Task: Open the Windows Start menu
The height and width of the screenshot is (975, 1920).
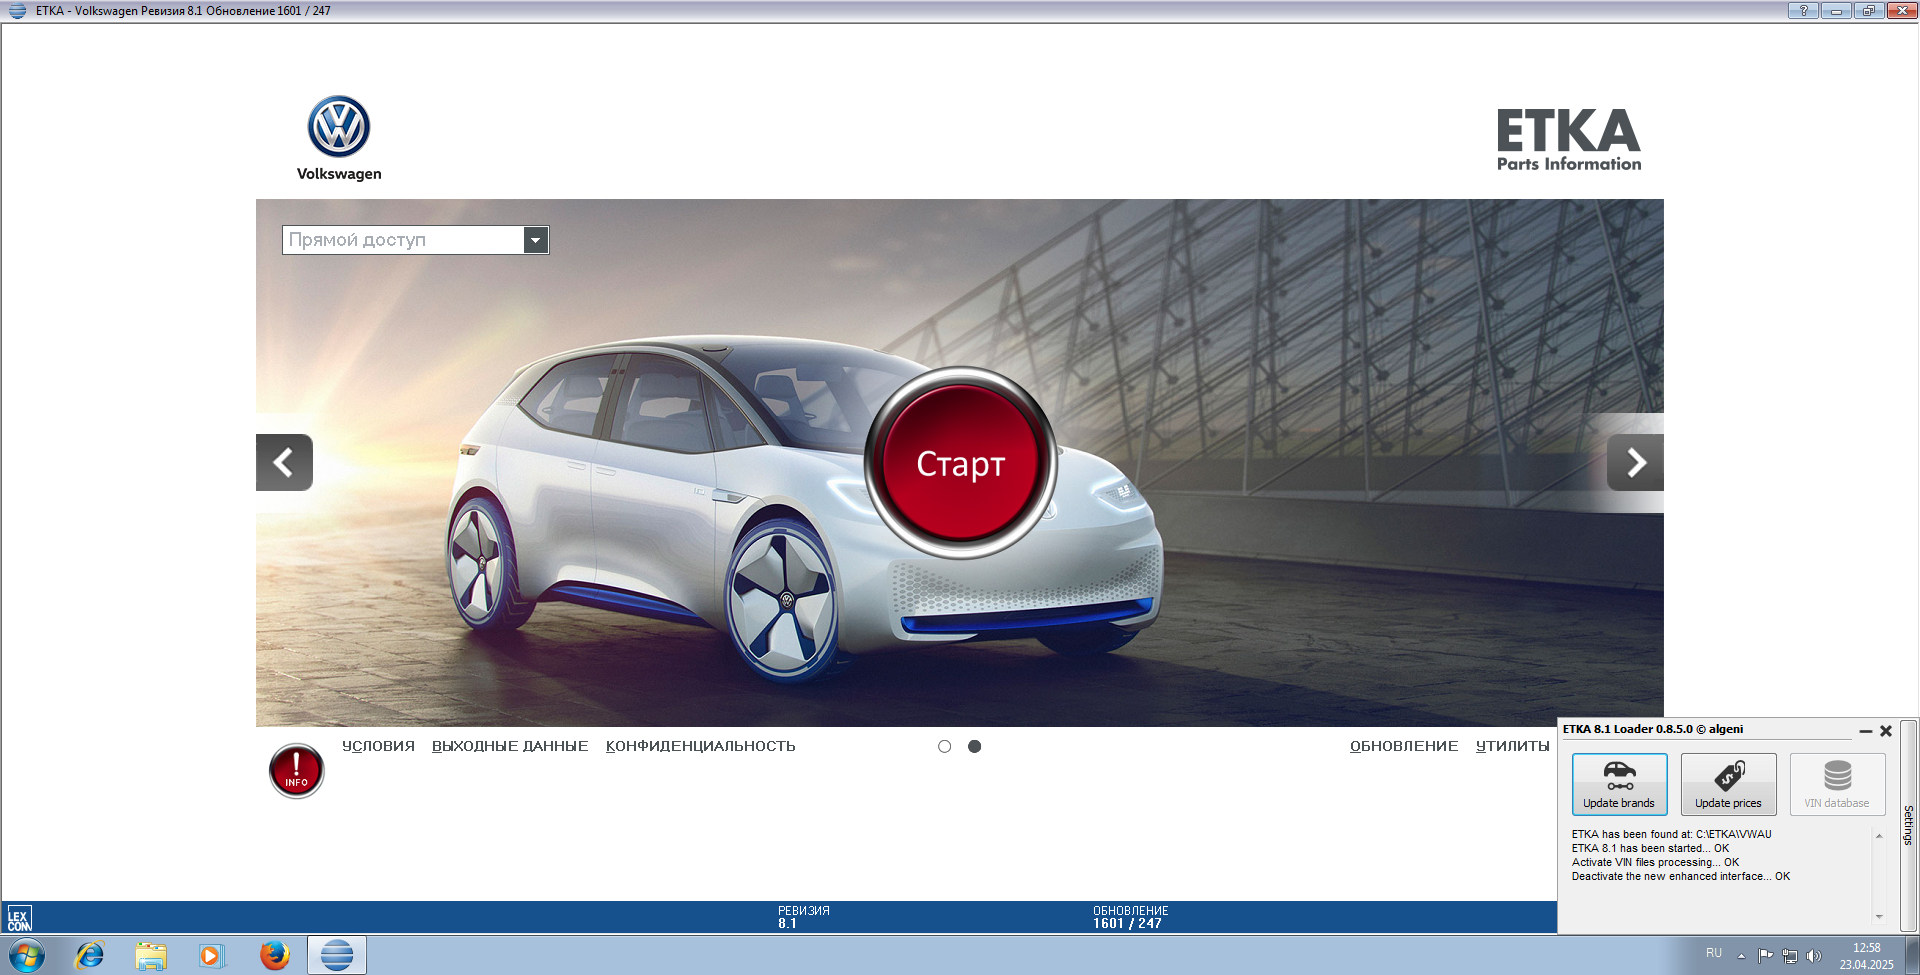Action: pyautogui.click(x=26, y=955)
